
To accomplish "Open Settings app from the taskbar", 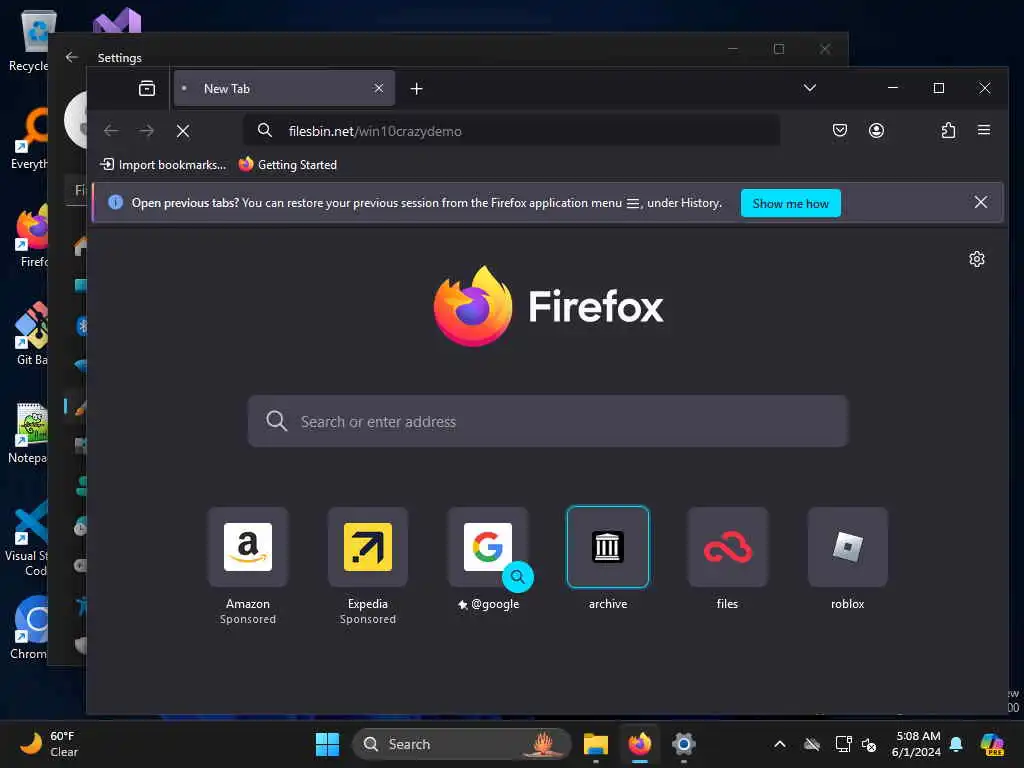I will (x=684, y=744).
